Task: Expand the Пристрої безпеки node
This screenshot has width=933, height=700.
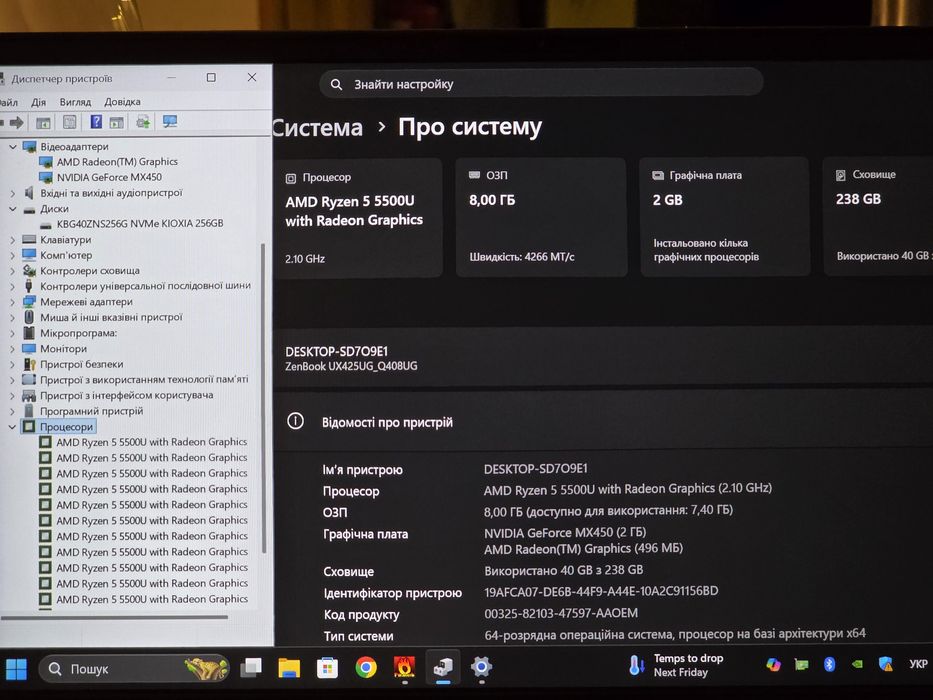Action: tap(12, 364)
